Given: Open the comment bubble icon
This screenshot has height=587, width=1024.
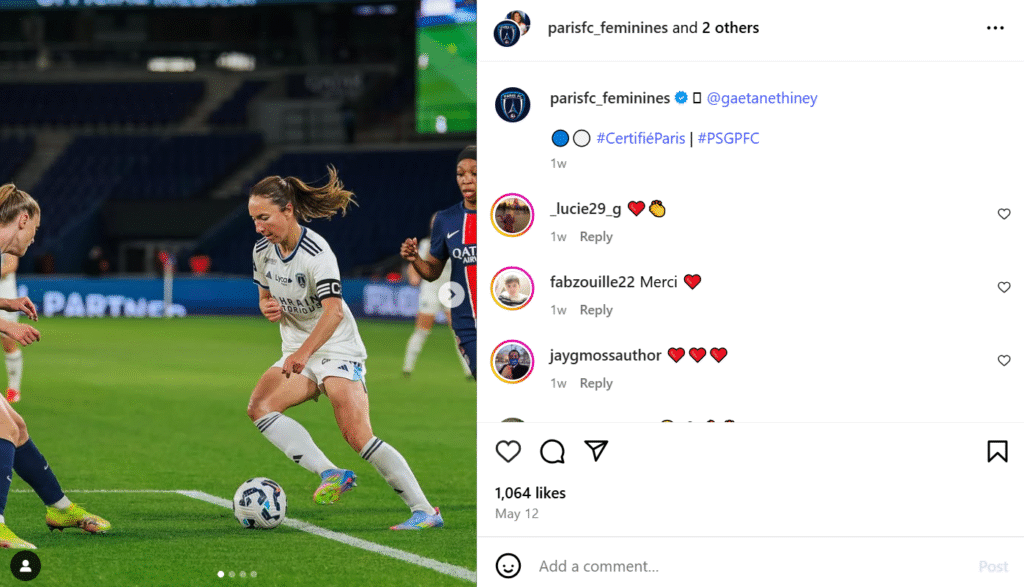Looking at the screenshot, I should click(x=552, y=451).
